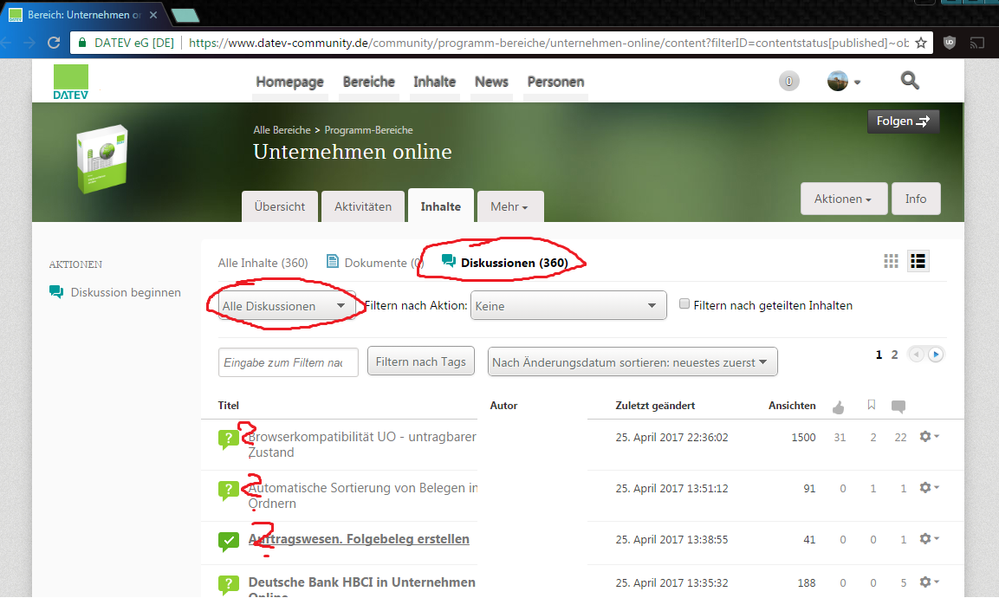This screenshot has width=999, height=606.
Task: Open gear menu for Automatische Sortierung row
Action: [929, 487]
